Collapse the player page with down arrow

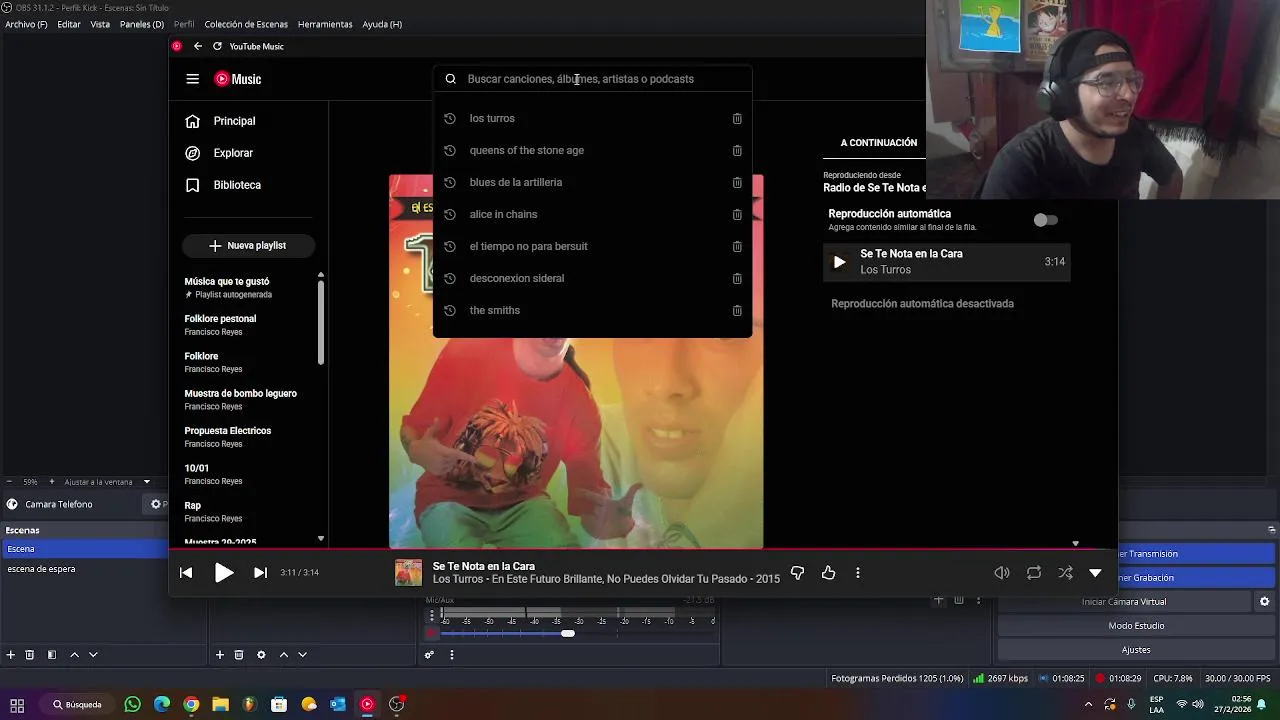(1095, 573)
